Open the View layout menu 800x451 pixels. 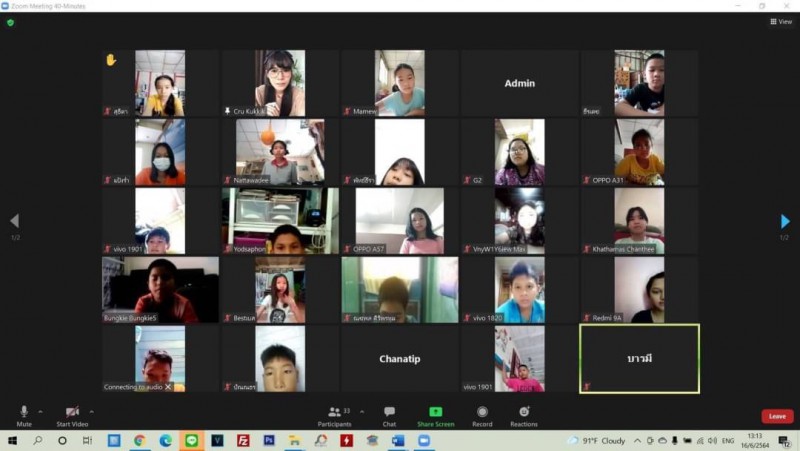coord(781,21)
